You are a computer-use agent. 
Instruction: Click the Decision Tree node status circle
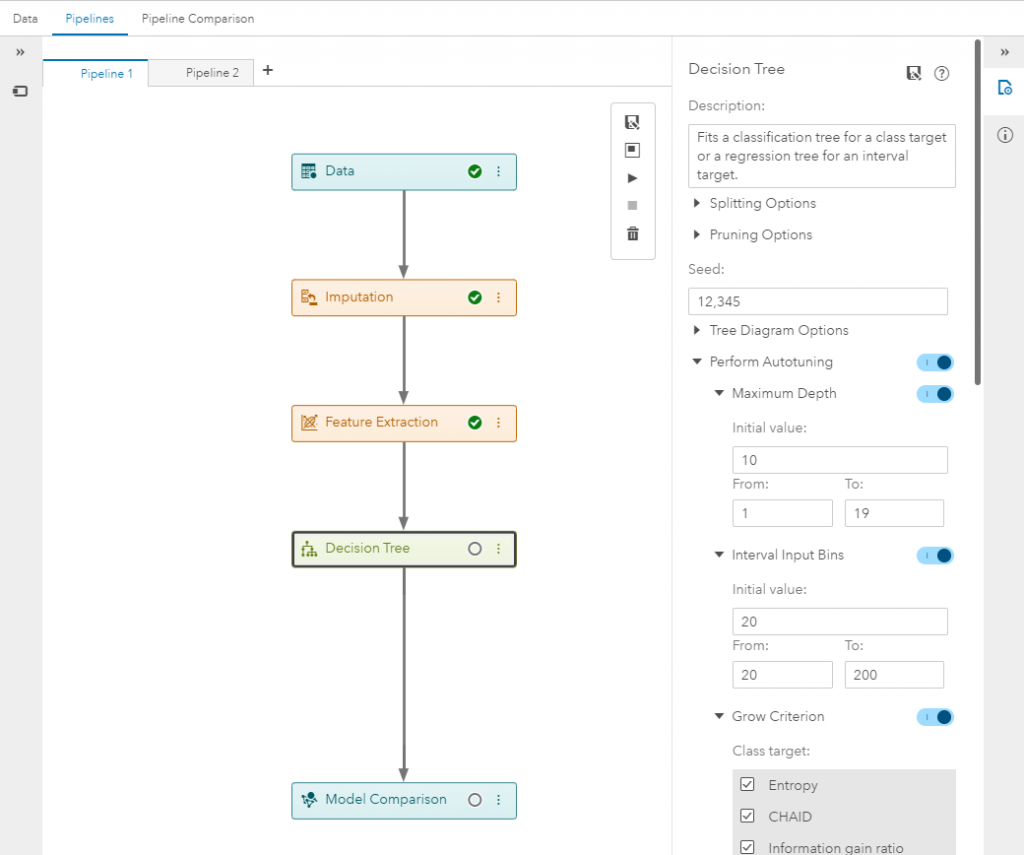474,548
